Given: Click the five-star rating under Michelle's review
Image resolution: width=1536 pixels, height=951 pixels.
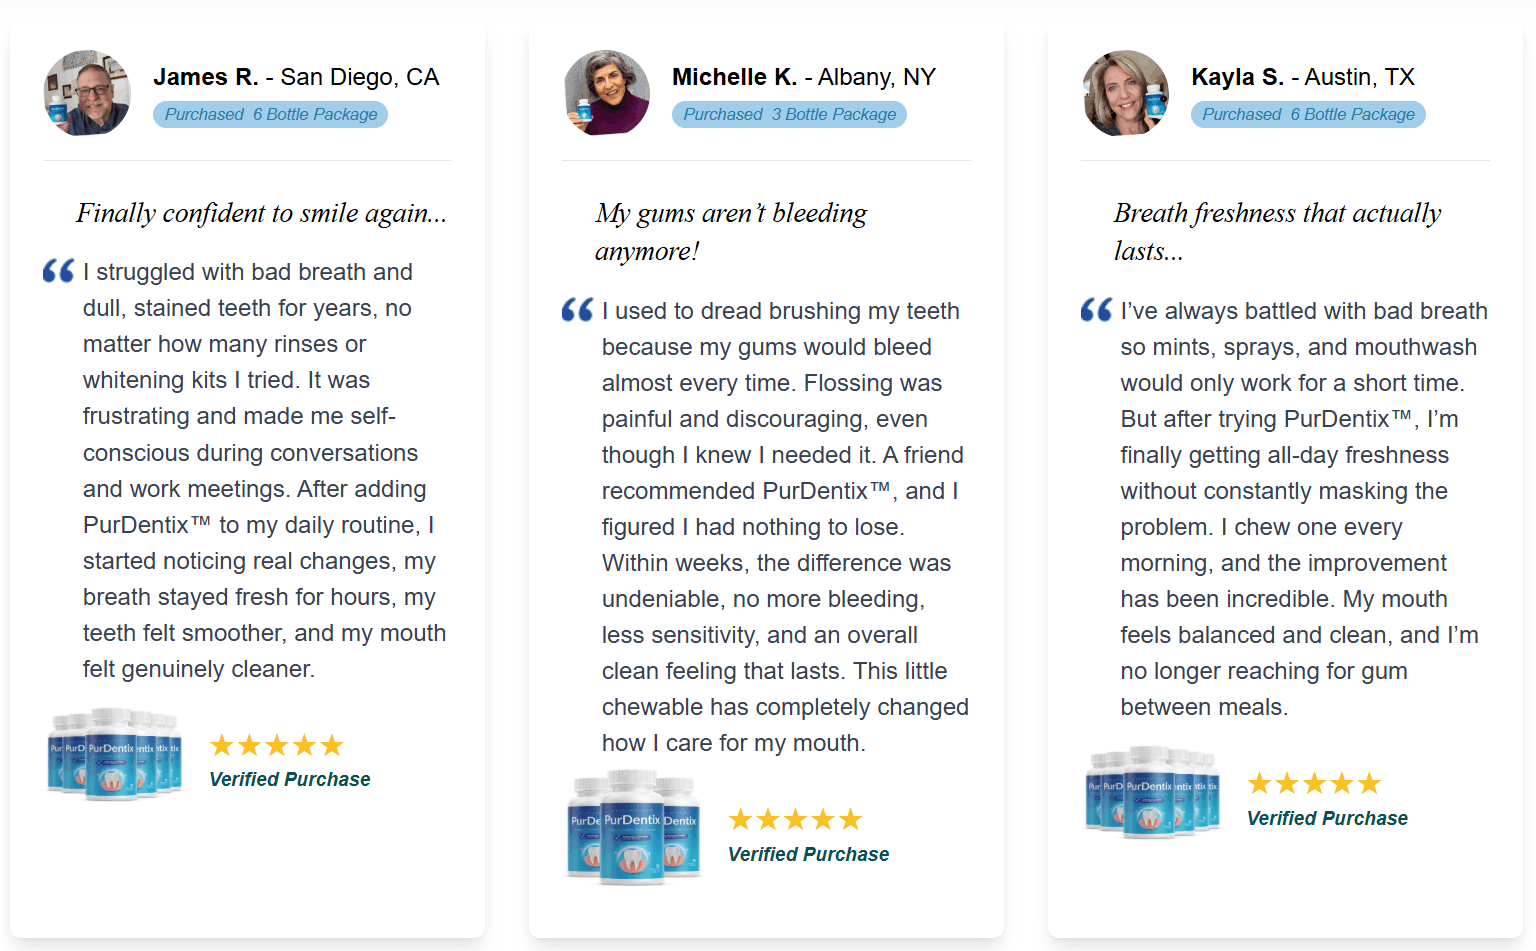Looking at the screenshot, I should [x=795, y=820].
